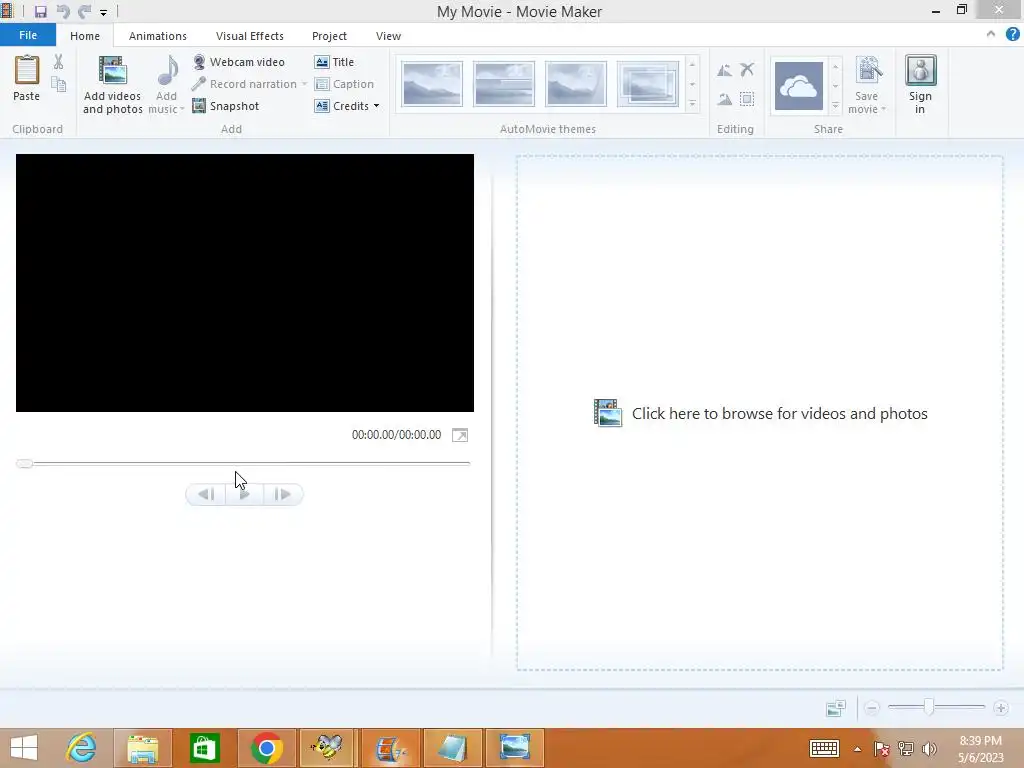Select third AutoMovie theme thumbnail
This screenshot has height=768, width=1024.
575,84
